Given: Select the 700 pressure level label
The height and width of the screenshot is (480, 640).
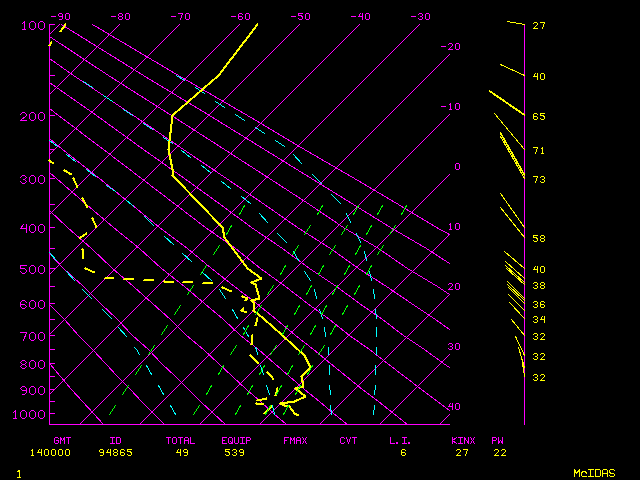Looking at the screenshot, I should [32, 336].
